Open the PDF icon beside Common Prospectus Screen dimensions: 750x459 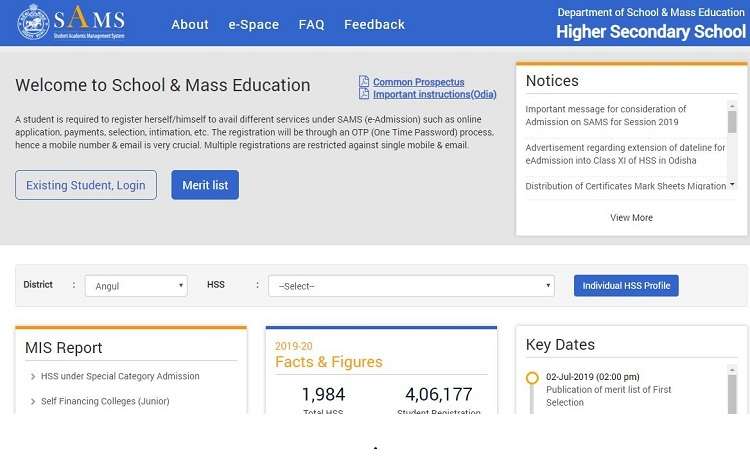tap(364, 81)
